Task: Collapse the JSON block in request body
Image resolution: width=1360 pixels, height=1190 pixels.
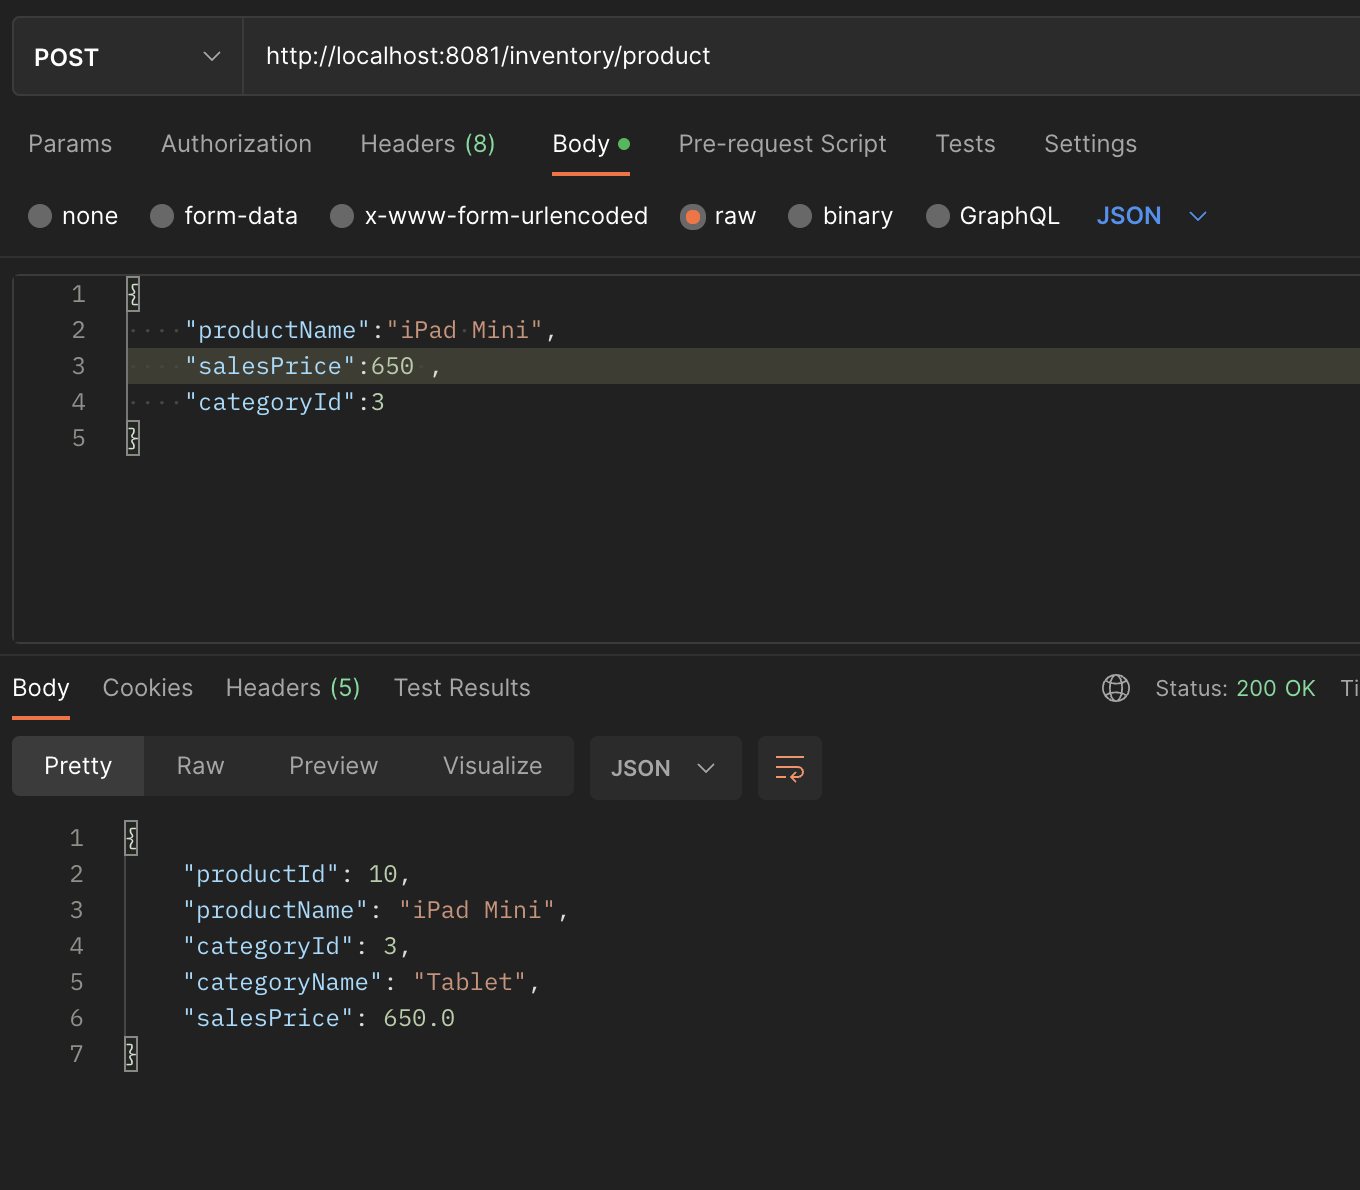Action: click(x=132, y=294)
